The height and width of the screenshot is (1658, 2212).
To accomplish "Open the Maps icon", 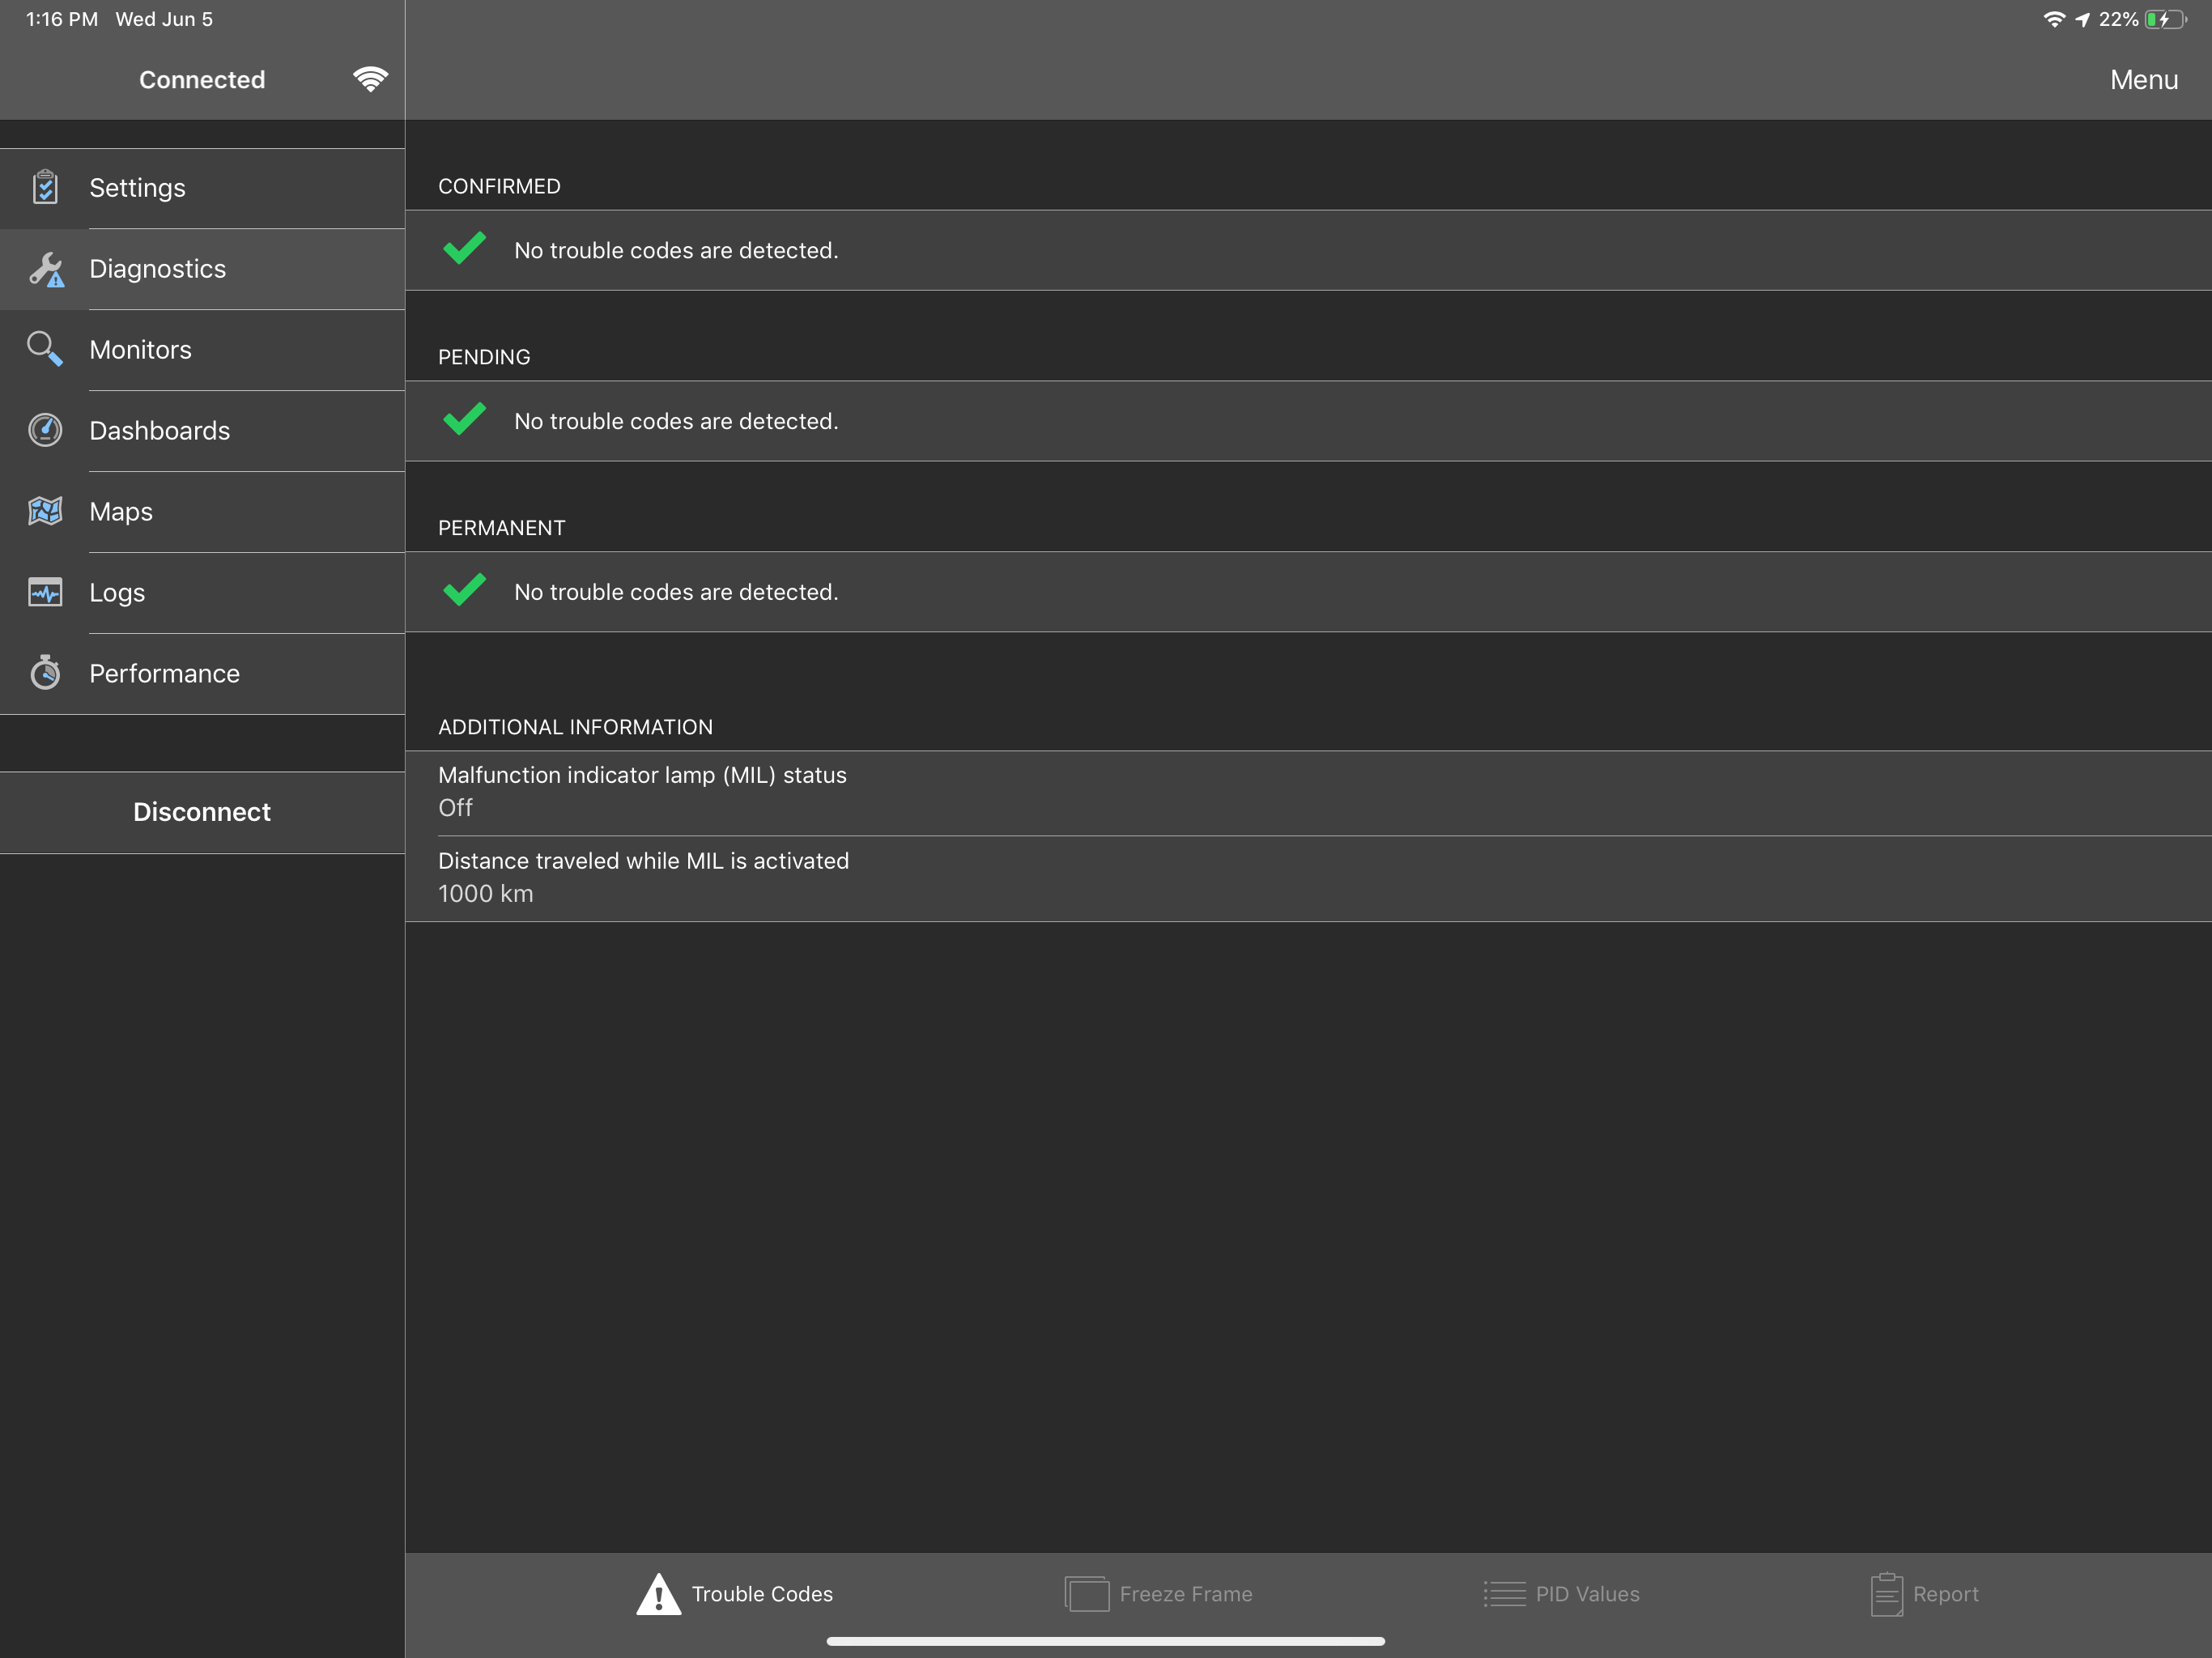I will point(45,511).
